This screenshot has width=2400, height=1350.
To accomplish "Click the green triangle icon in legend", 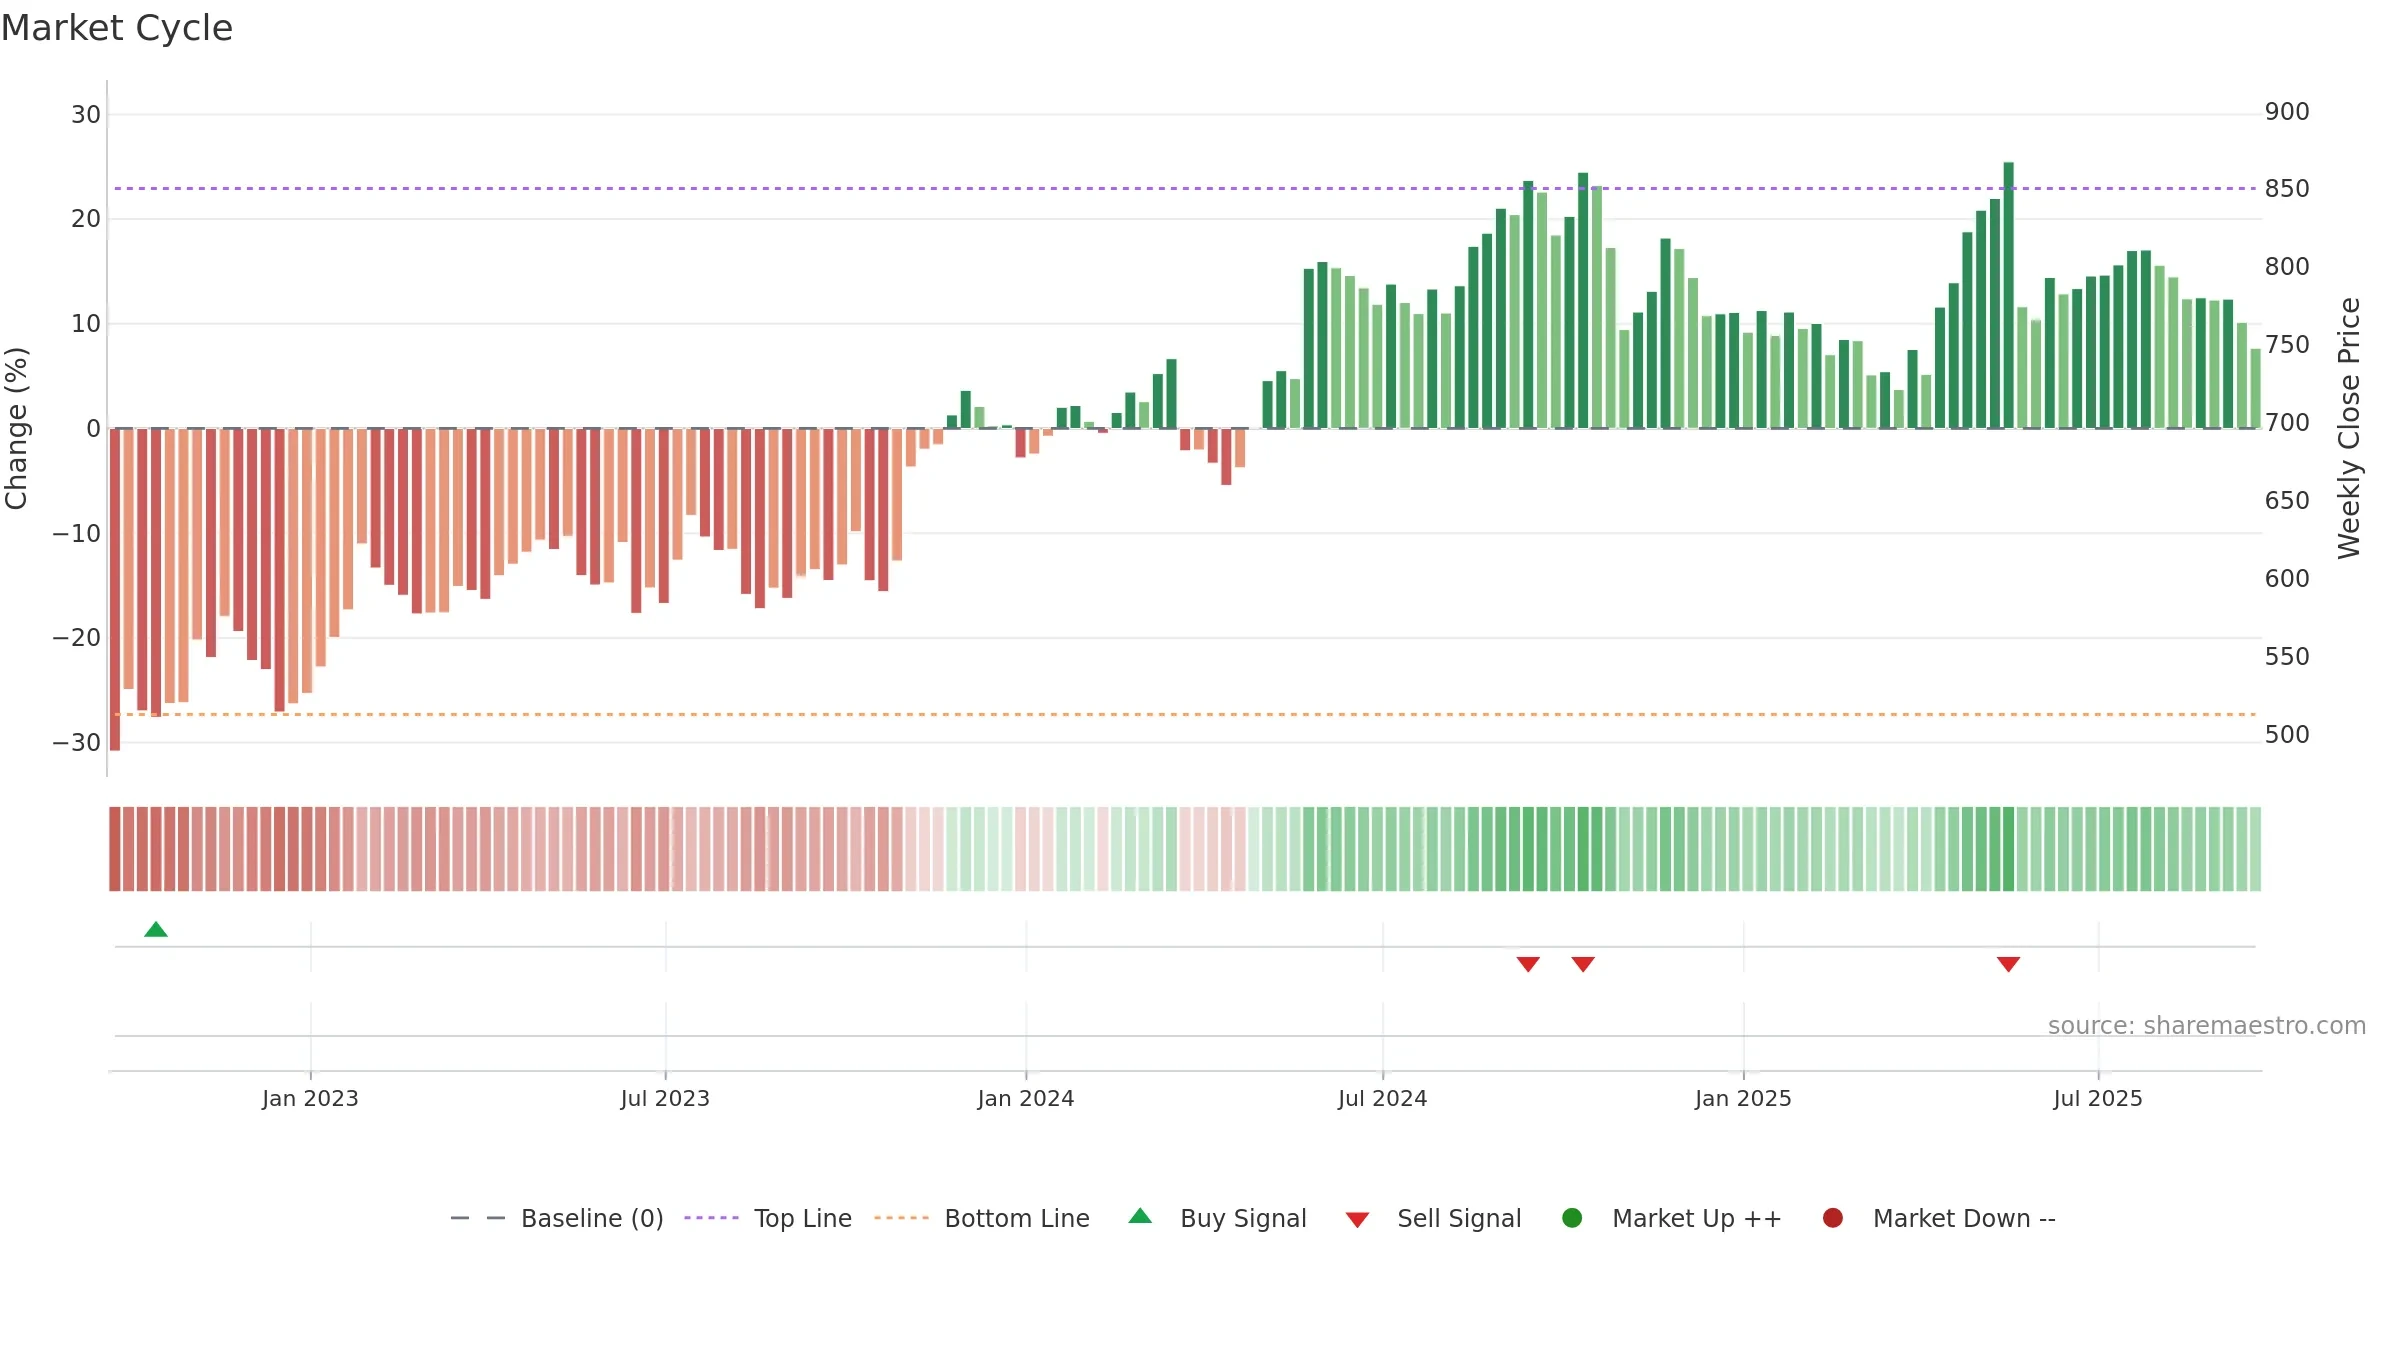I will pyautogui.click(x=1140, y=1216).
